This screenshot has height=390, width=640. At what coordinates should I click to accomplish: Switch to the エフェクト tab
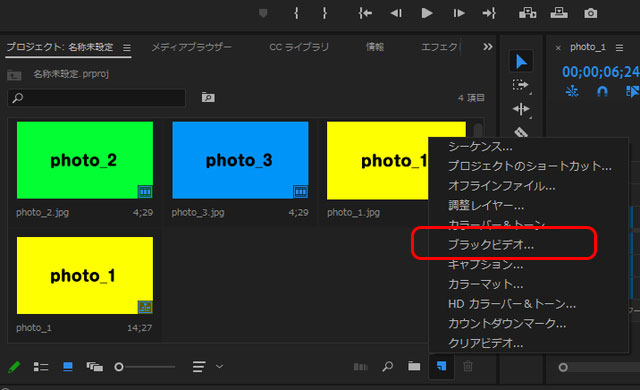pyautogui.click(x=440, y=47)
